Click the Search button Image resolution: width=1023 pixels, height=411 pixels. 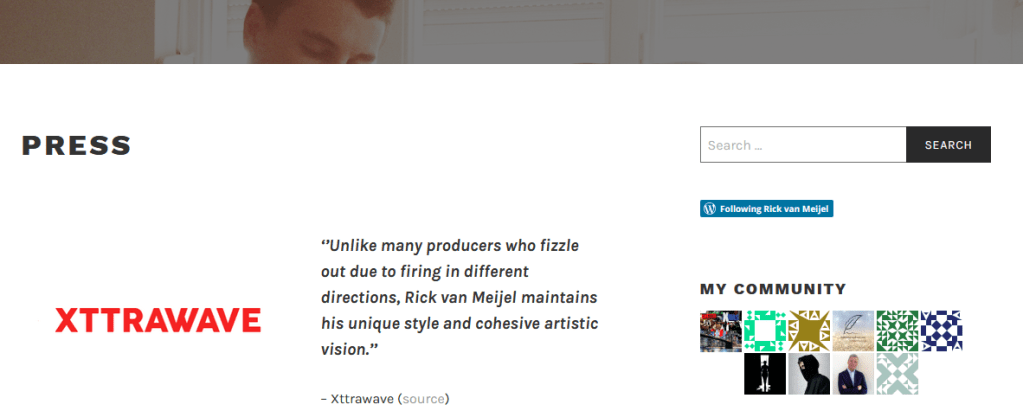948,145
